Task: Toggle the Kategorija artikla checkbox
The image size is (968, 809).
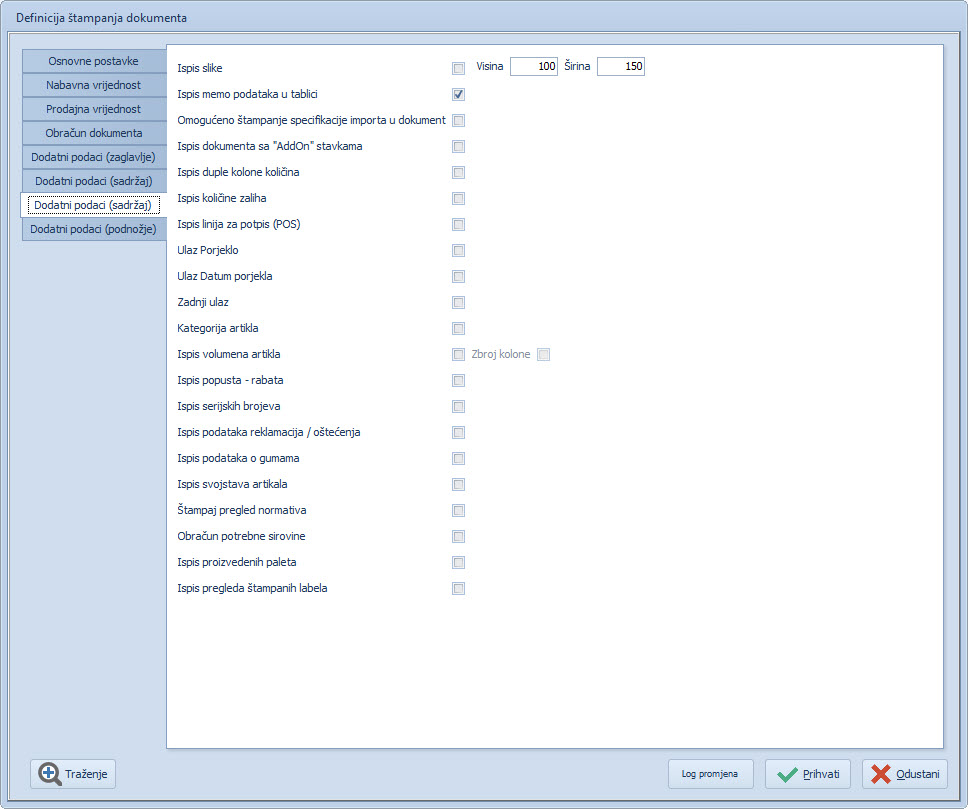Action: pyautogui.click(x=458, y=329)
